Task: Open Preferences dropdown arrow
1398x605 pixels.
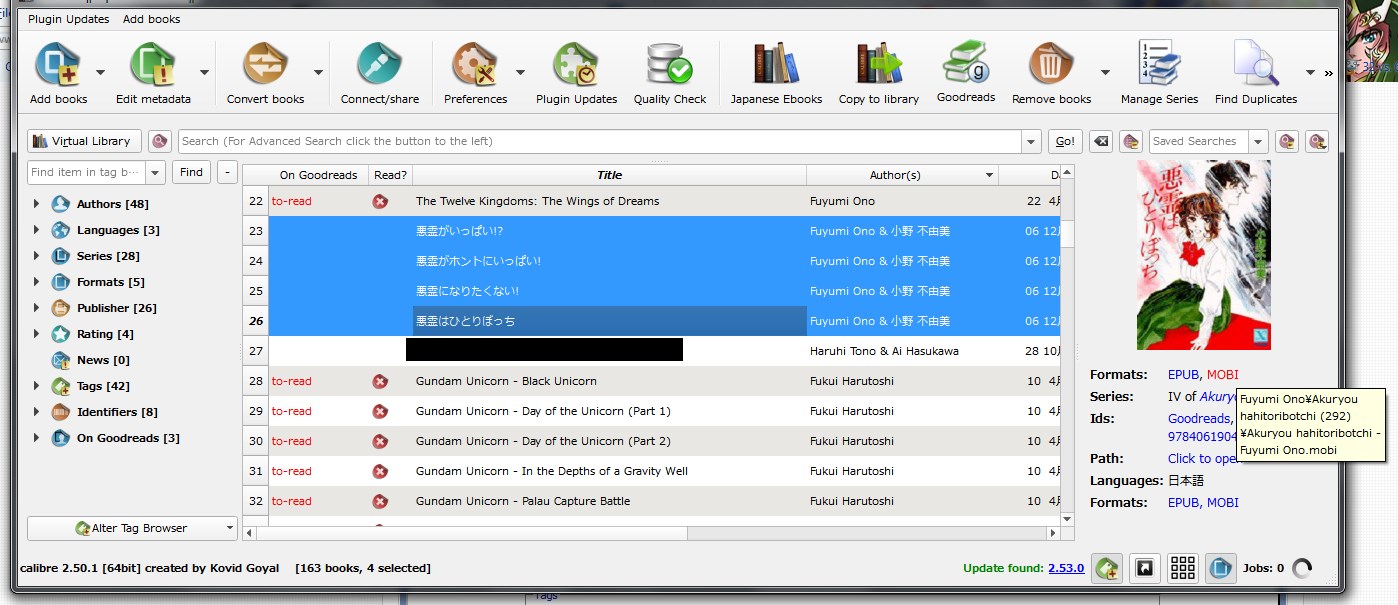Action: 520,72
